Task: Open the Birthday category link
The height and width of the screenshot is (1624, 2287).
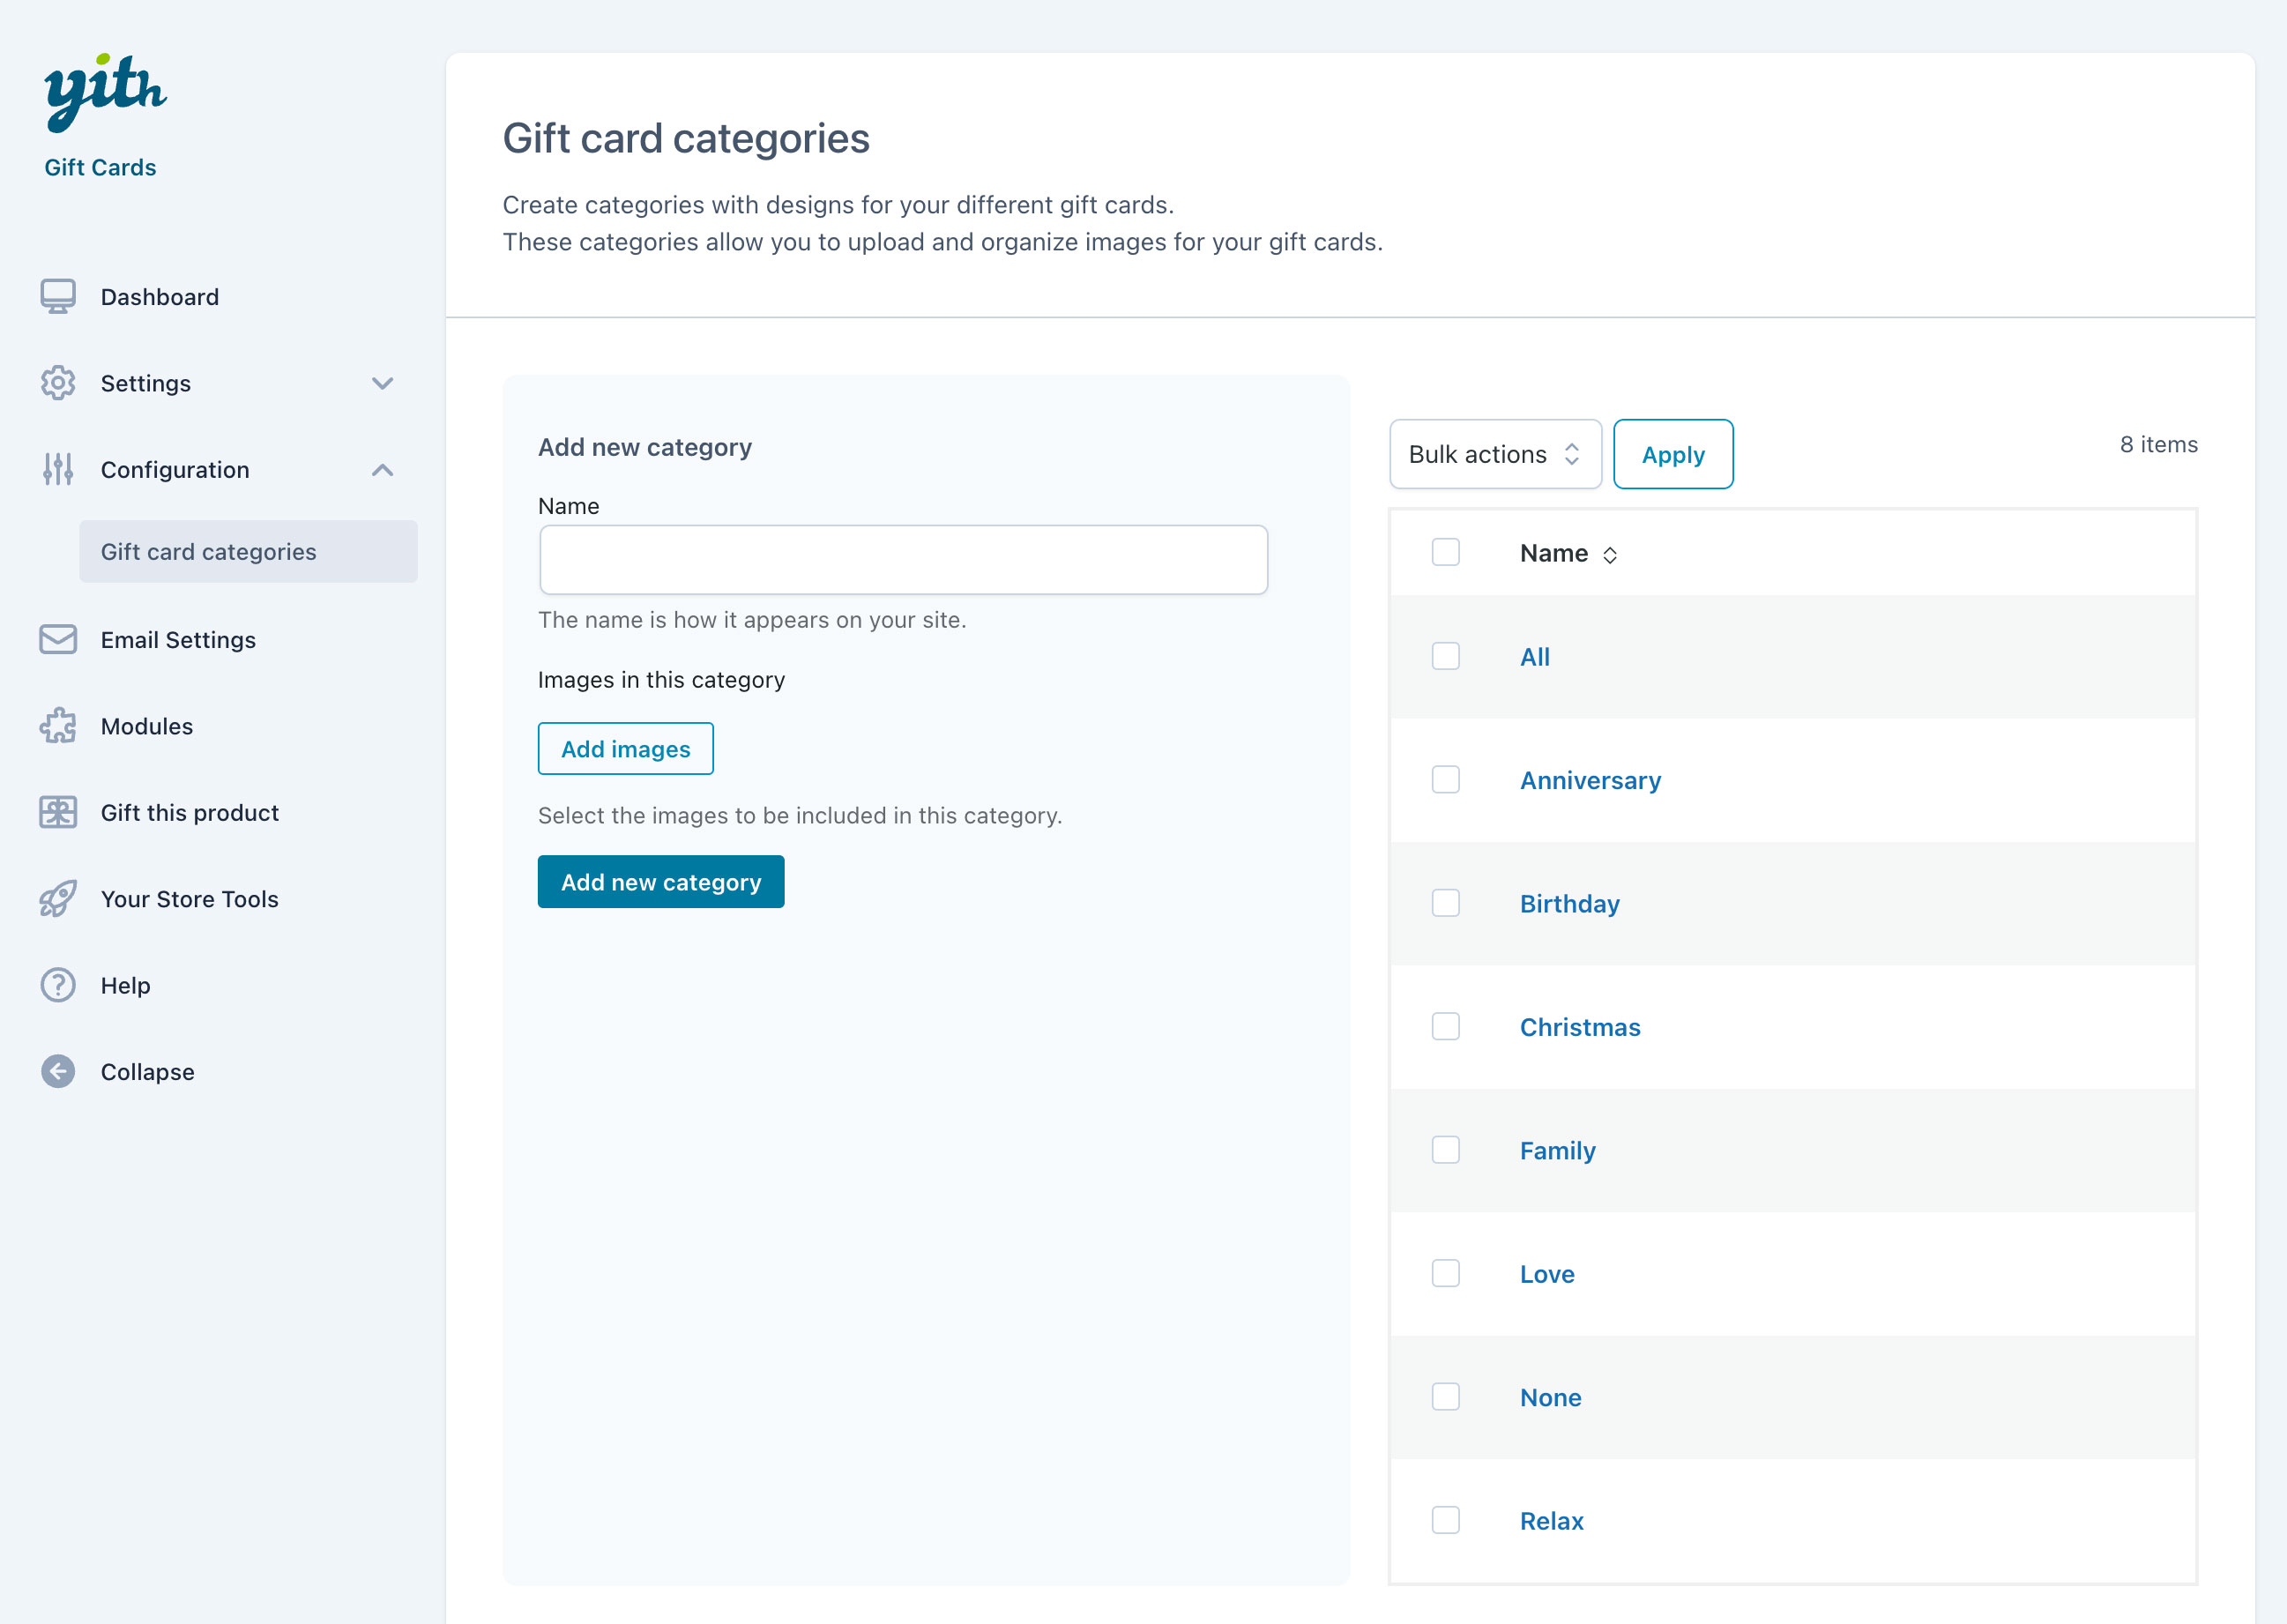Action: coord(1569,903)
